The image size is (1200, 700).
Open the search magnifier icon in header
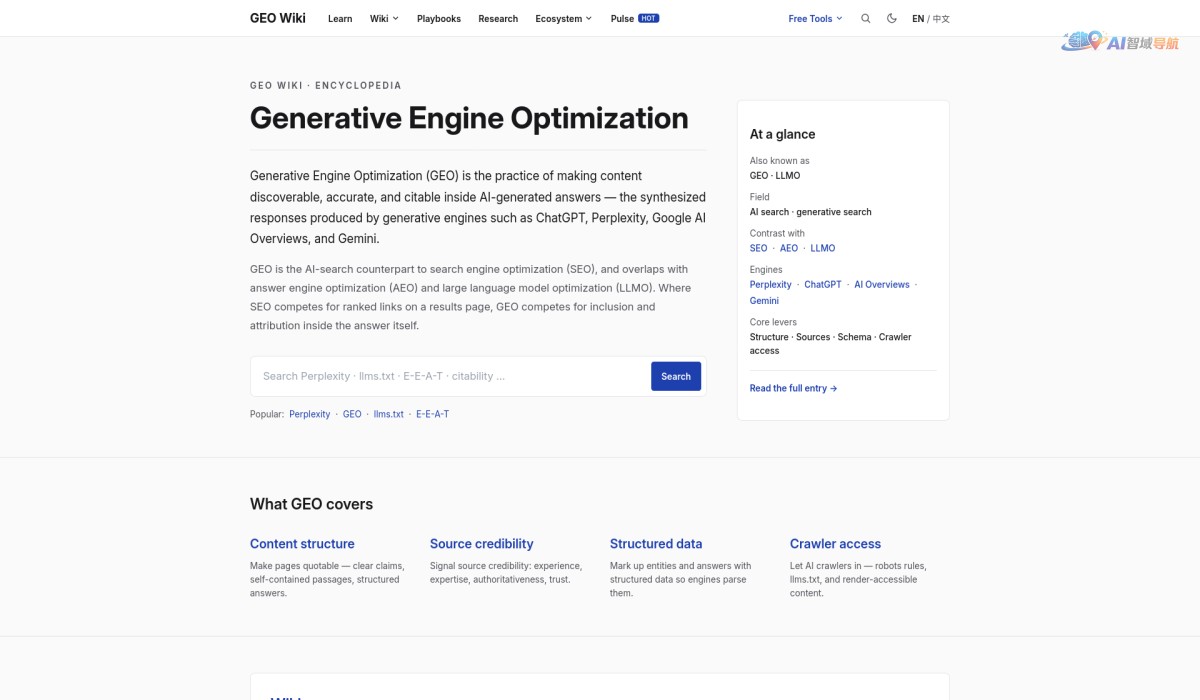tap(866, 18)
